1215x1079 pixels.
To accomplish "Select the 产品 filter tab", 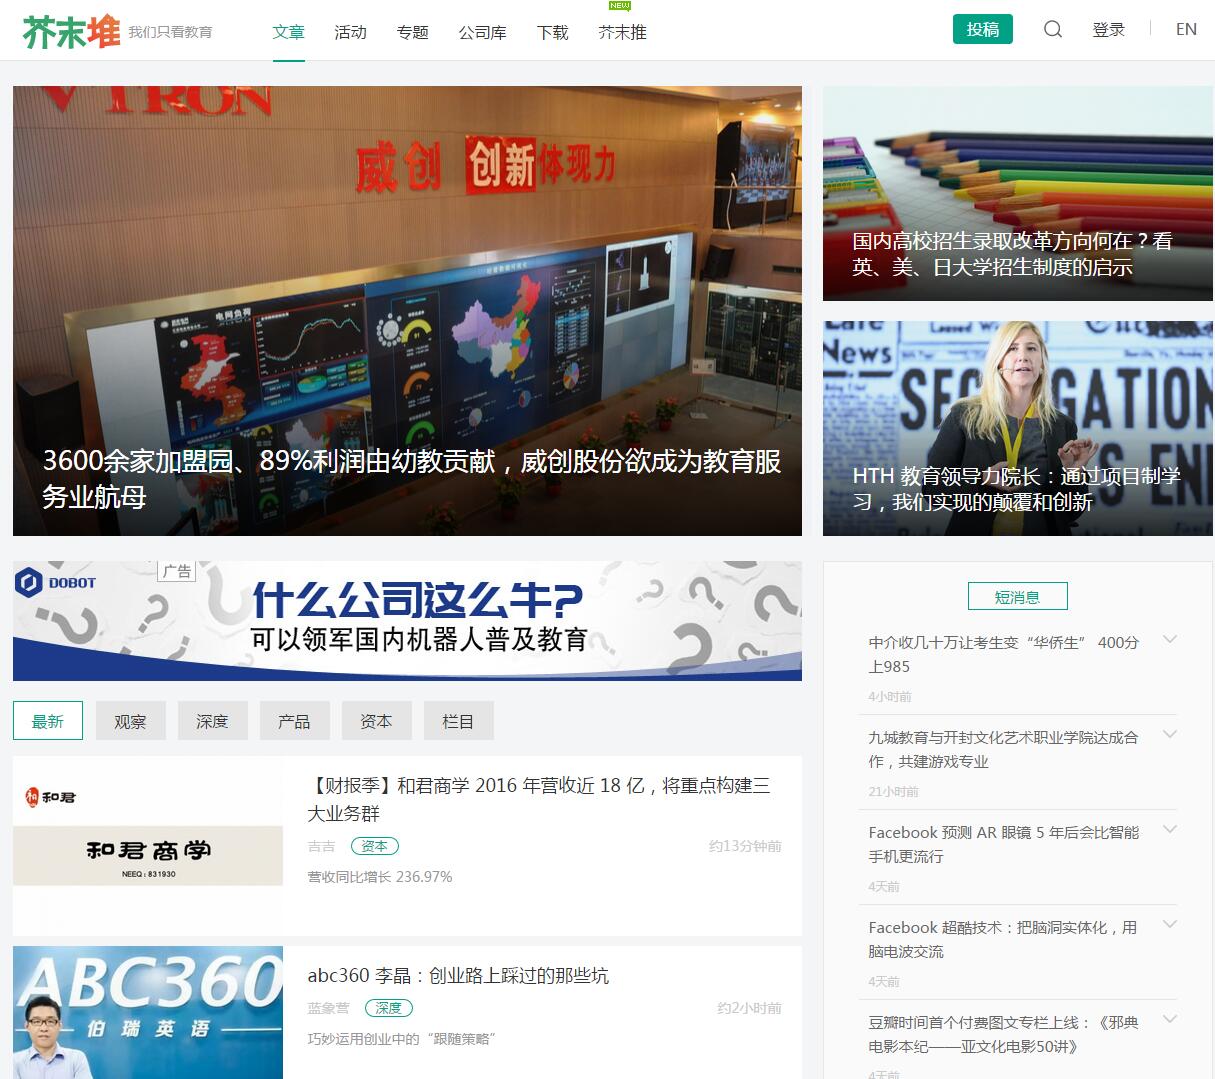I will 294,721.
